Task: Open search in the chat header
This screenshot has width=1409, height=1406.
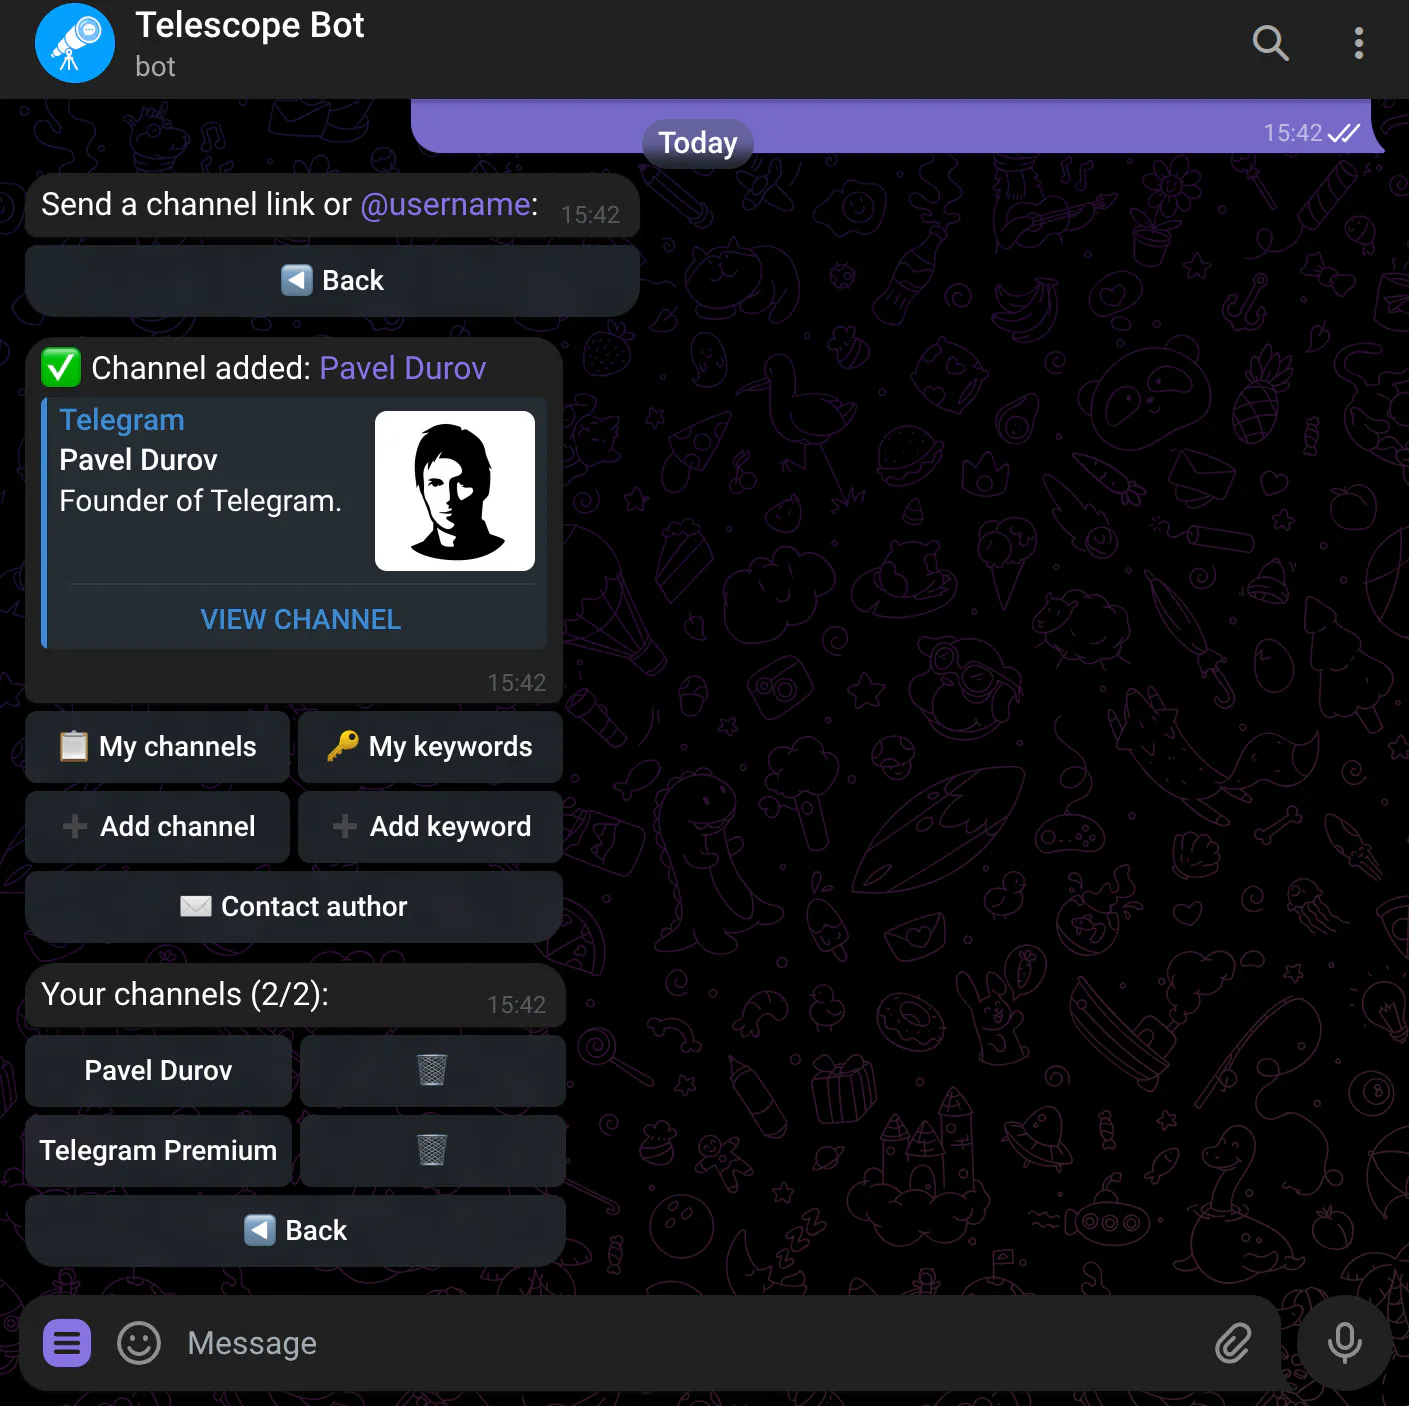Action: pyautogui.click(x=1270, y=43)
